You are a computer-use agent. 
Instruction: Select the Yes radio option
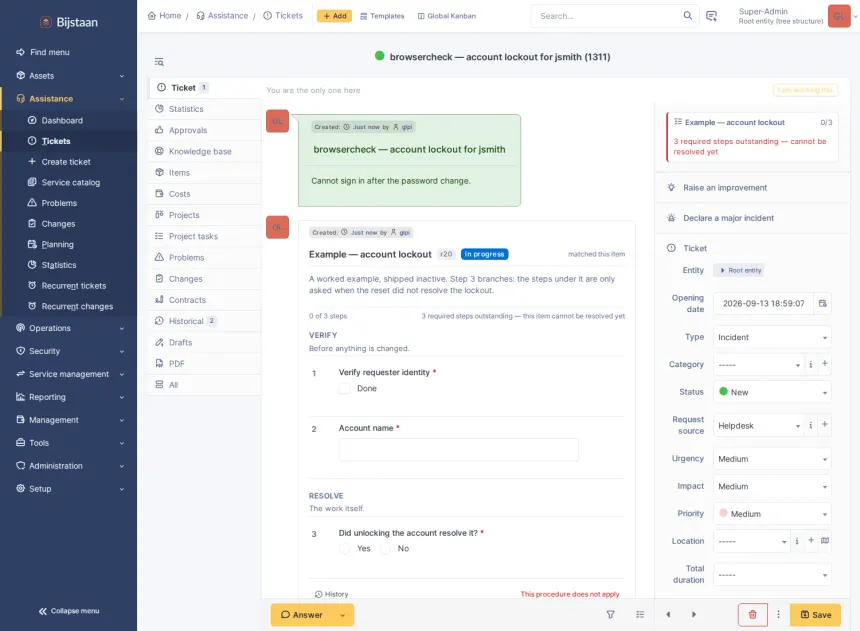[x=344, y=549]
